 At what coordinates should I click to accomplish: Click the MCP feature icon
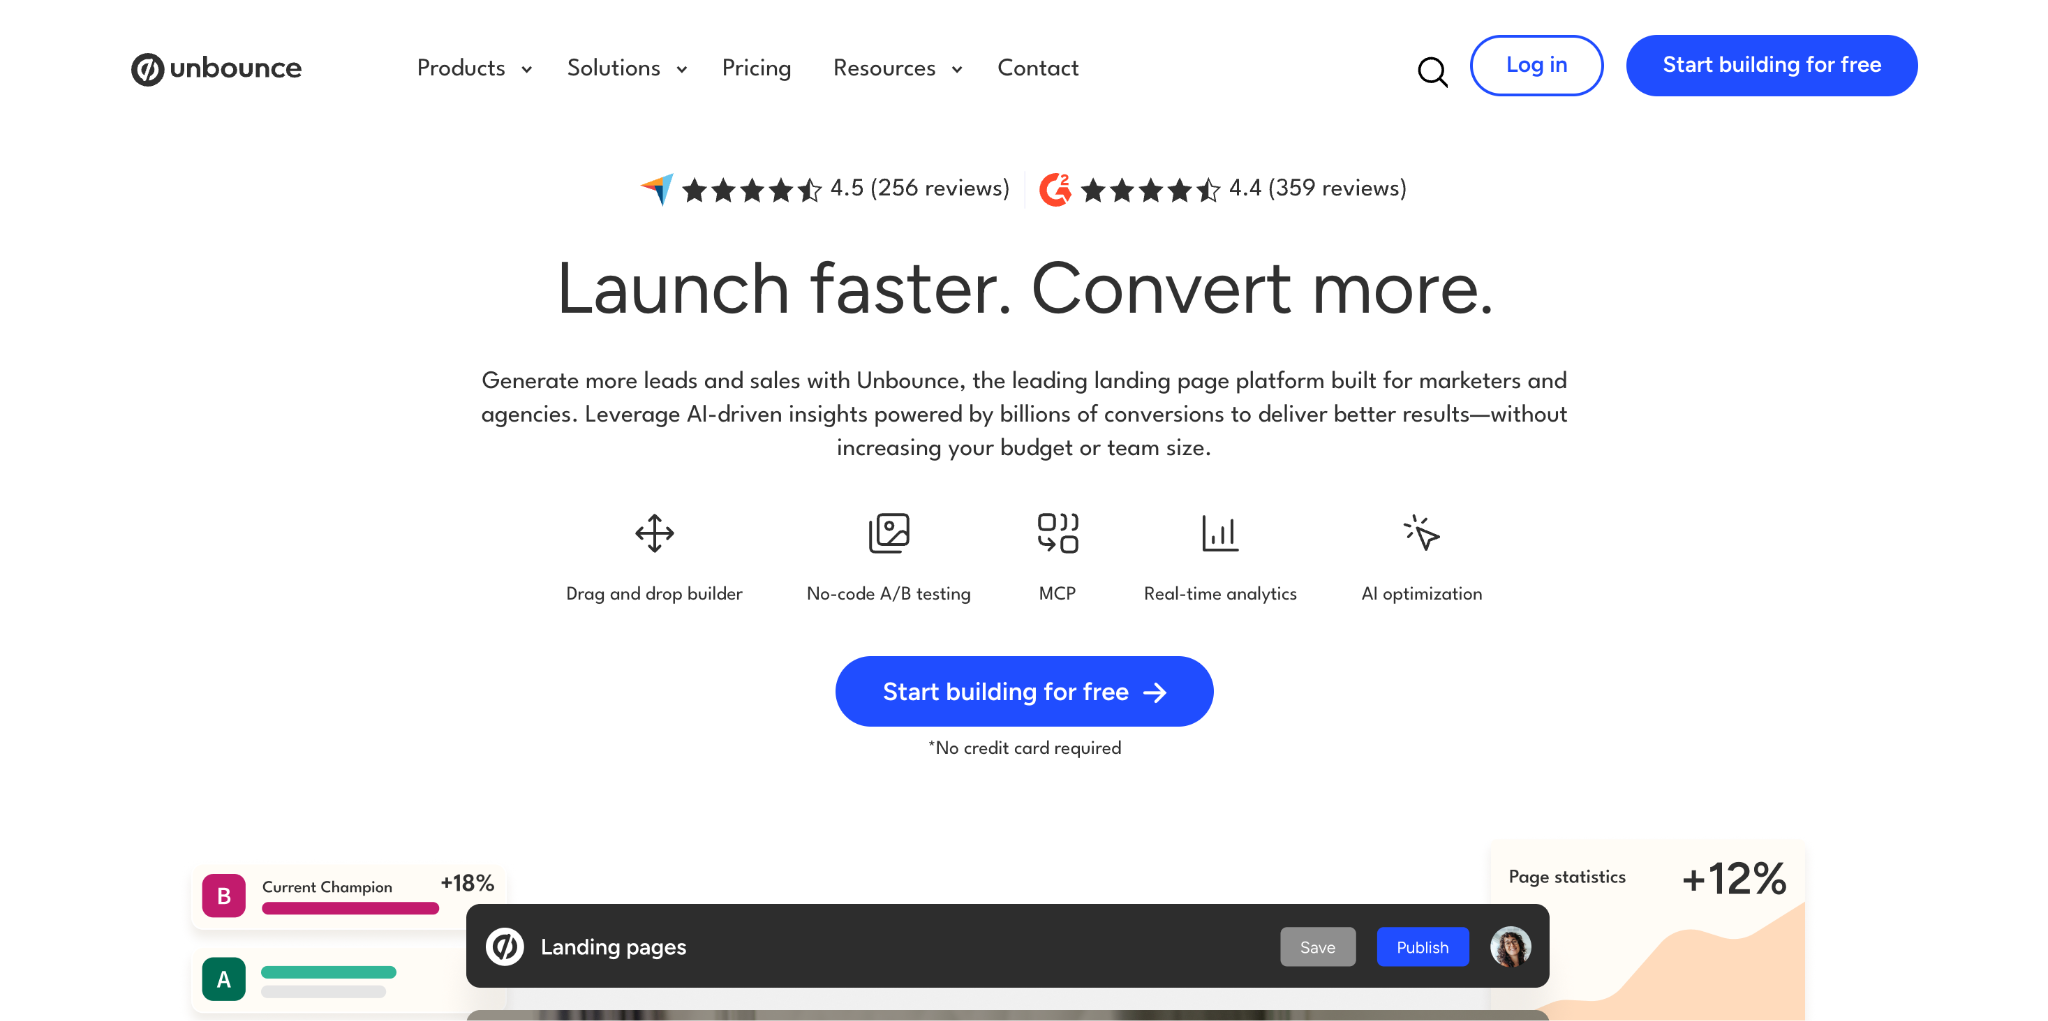pyautogui.click(x=1057, y=533)
